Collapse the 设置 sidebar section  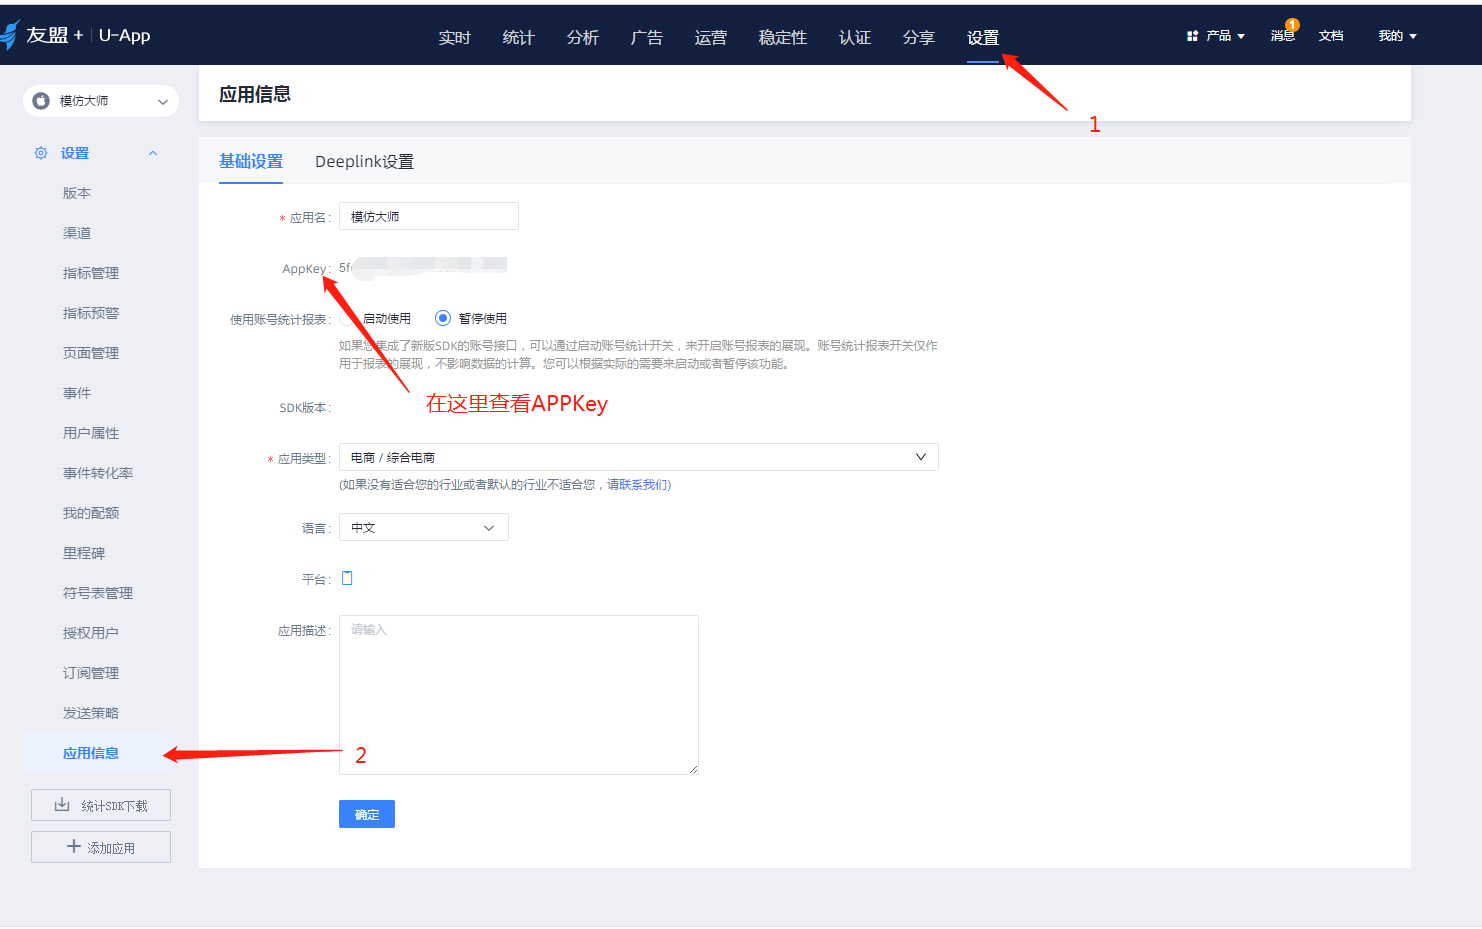tap(153, 153)
